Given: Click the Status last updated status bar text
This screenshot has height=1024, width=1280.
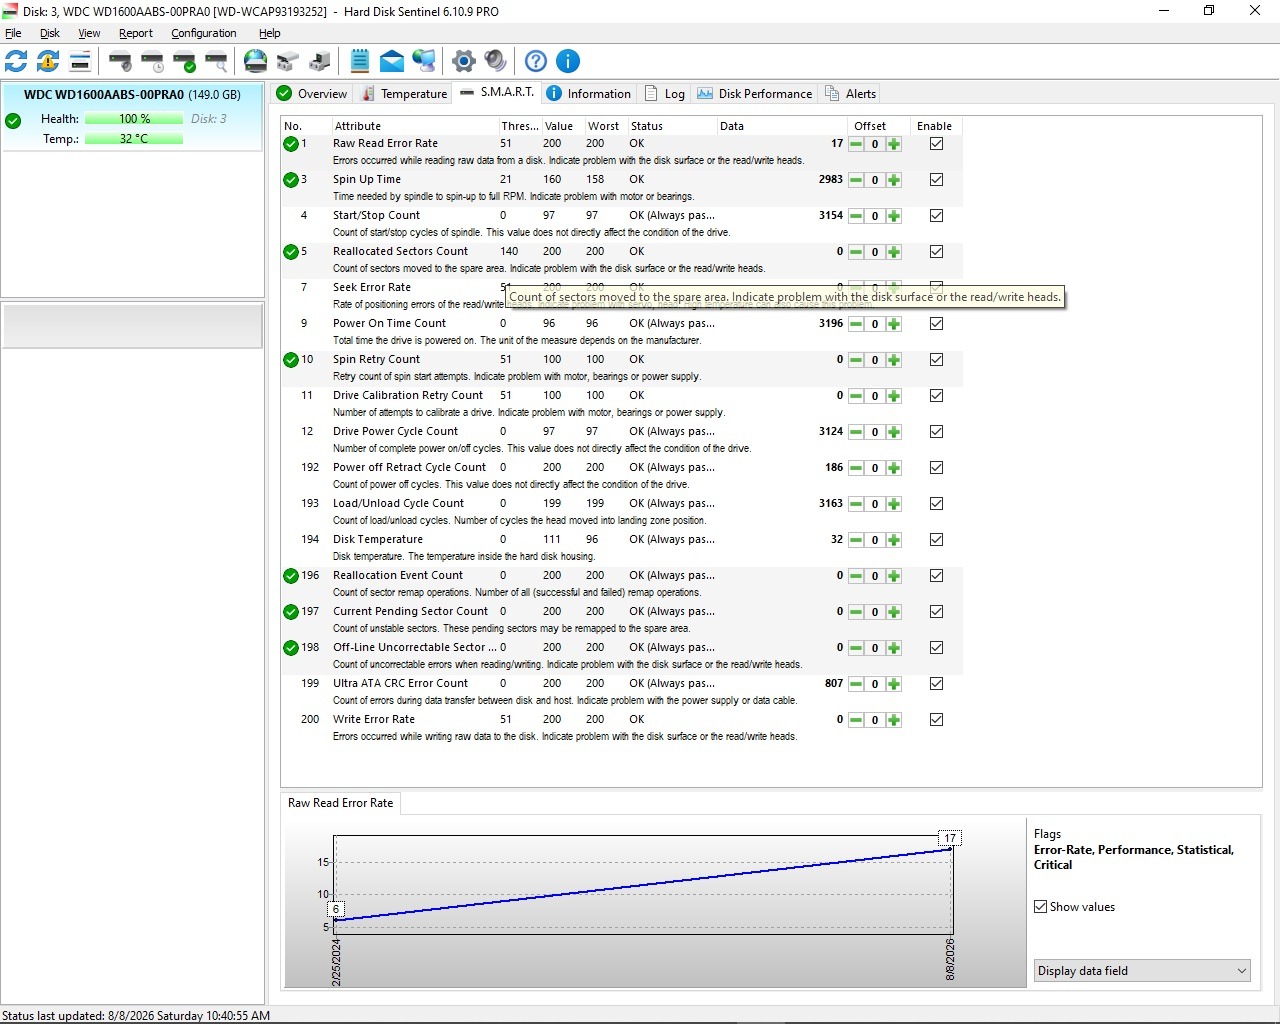Looking at the screenshot, I should point(136,1015).
